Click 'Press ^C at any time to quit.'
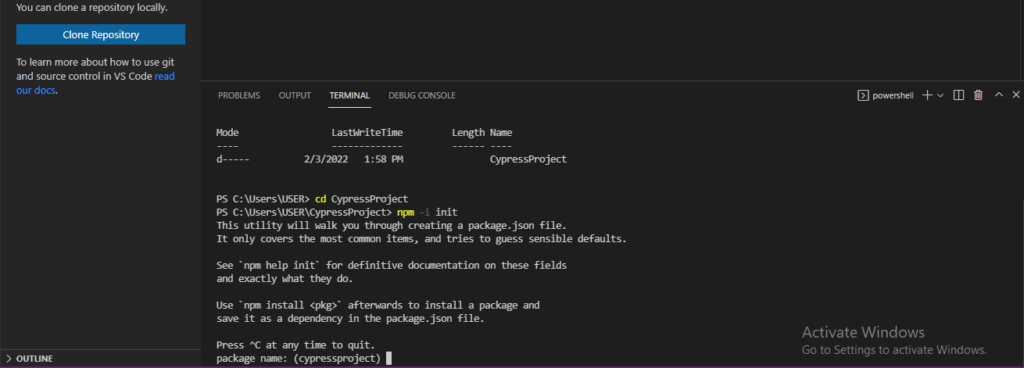1024x368 pixels. point(296,345)
